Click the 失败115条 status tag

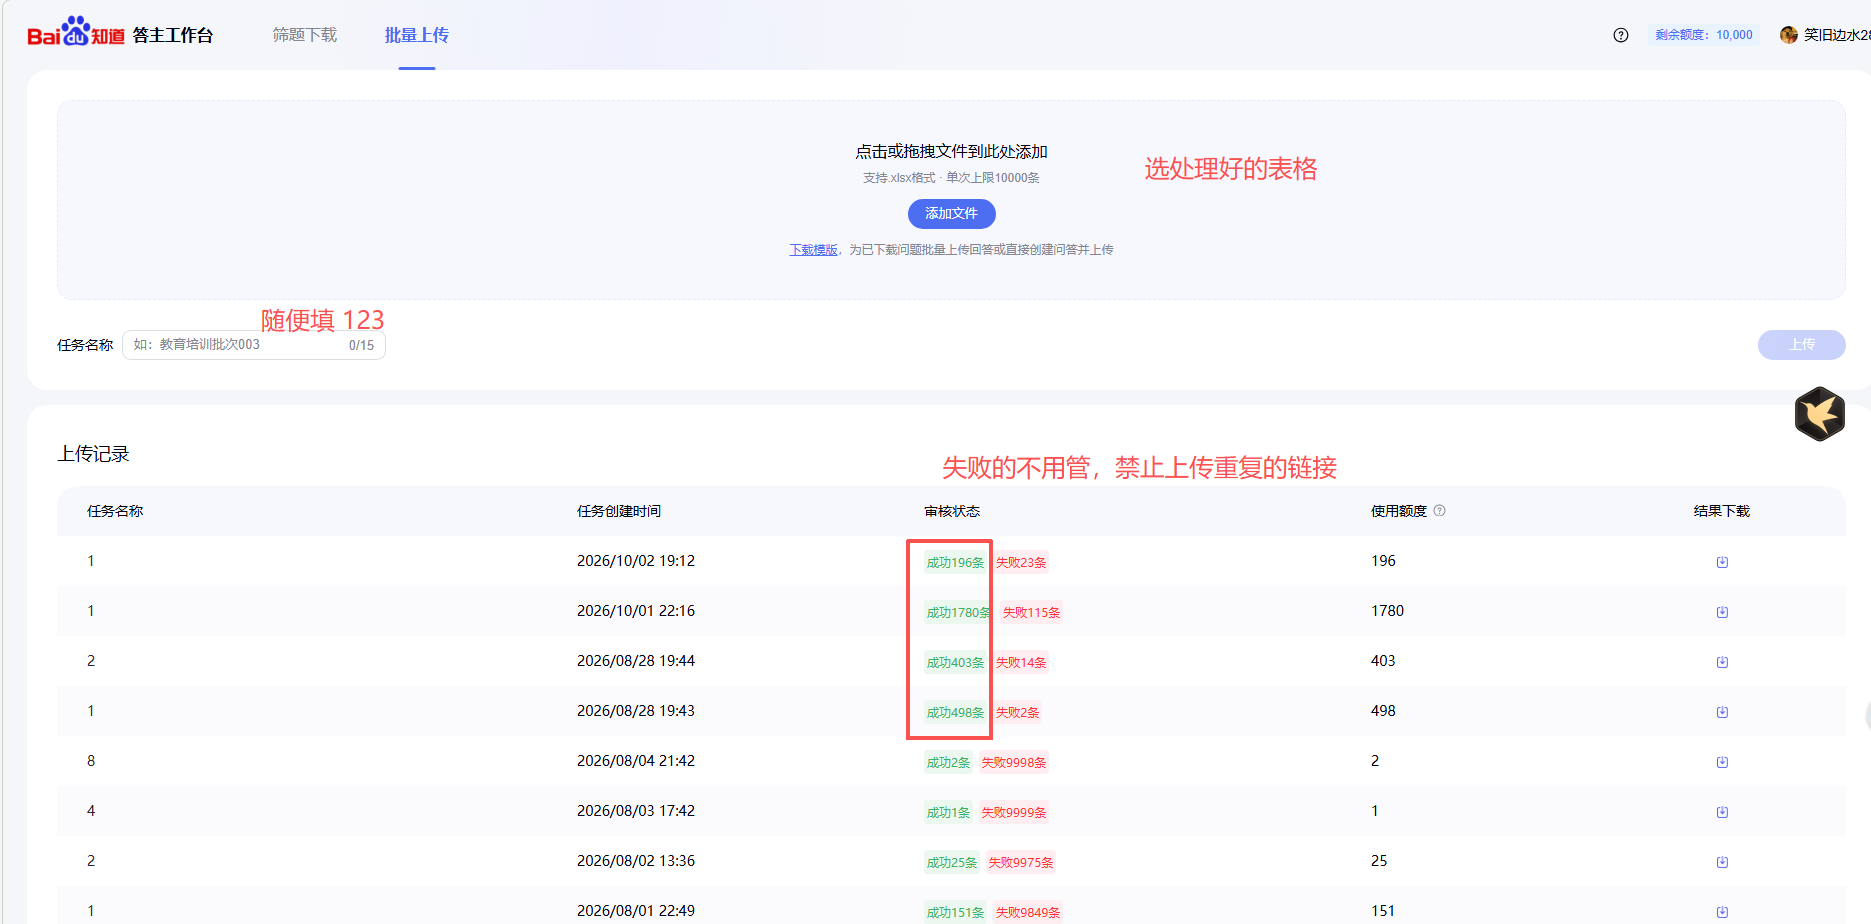(x=1032, y=613)
